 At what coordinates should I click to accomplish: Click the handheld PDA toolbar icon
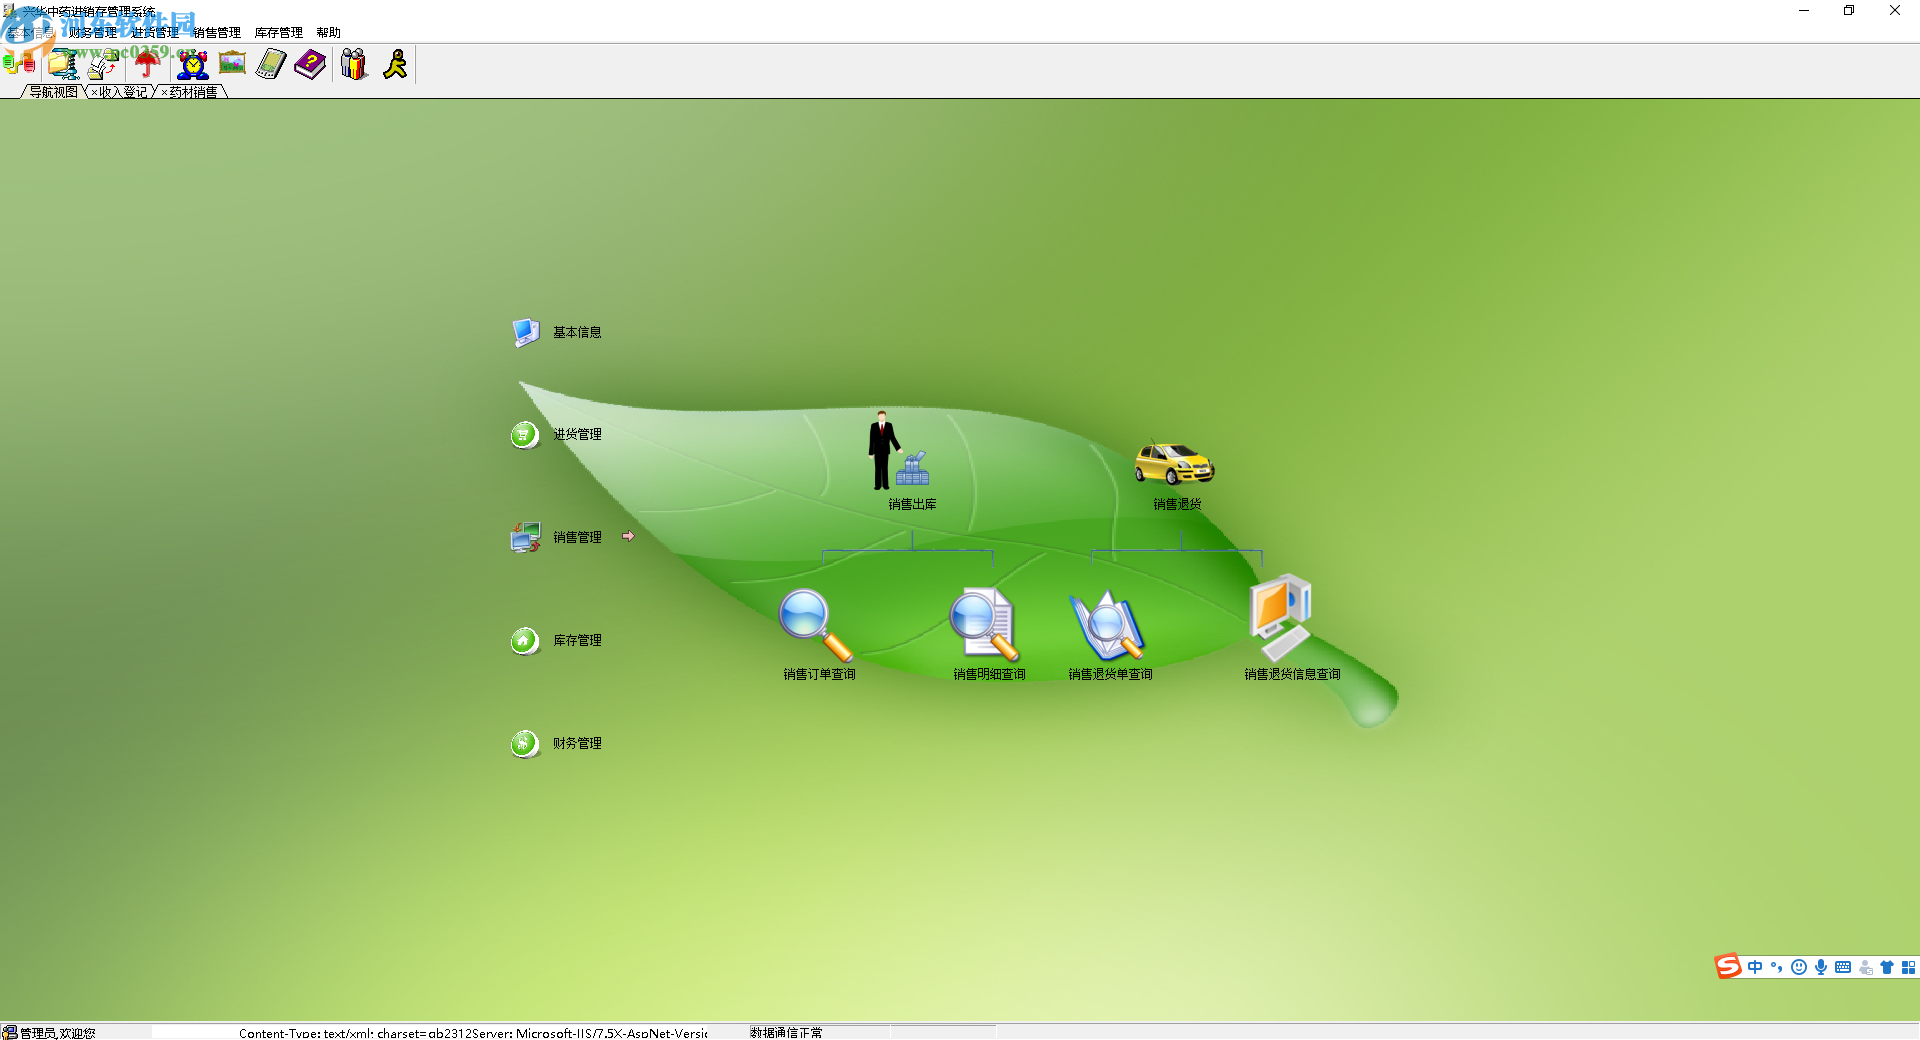[x=271, y=65]
